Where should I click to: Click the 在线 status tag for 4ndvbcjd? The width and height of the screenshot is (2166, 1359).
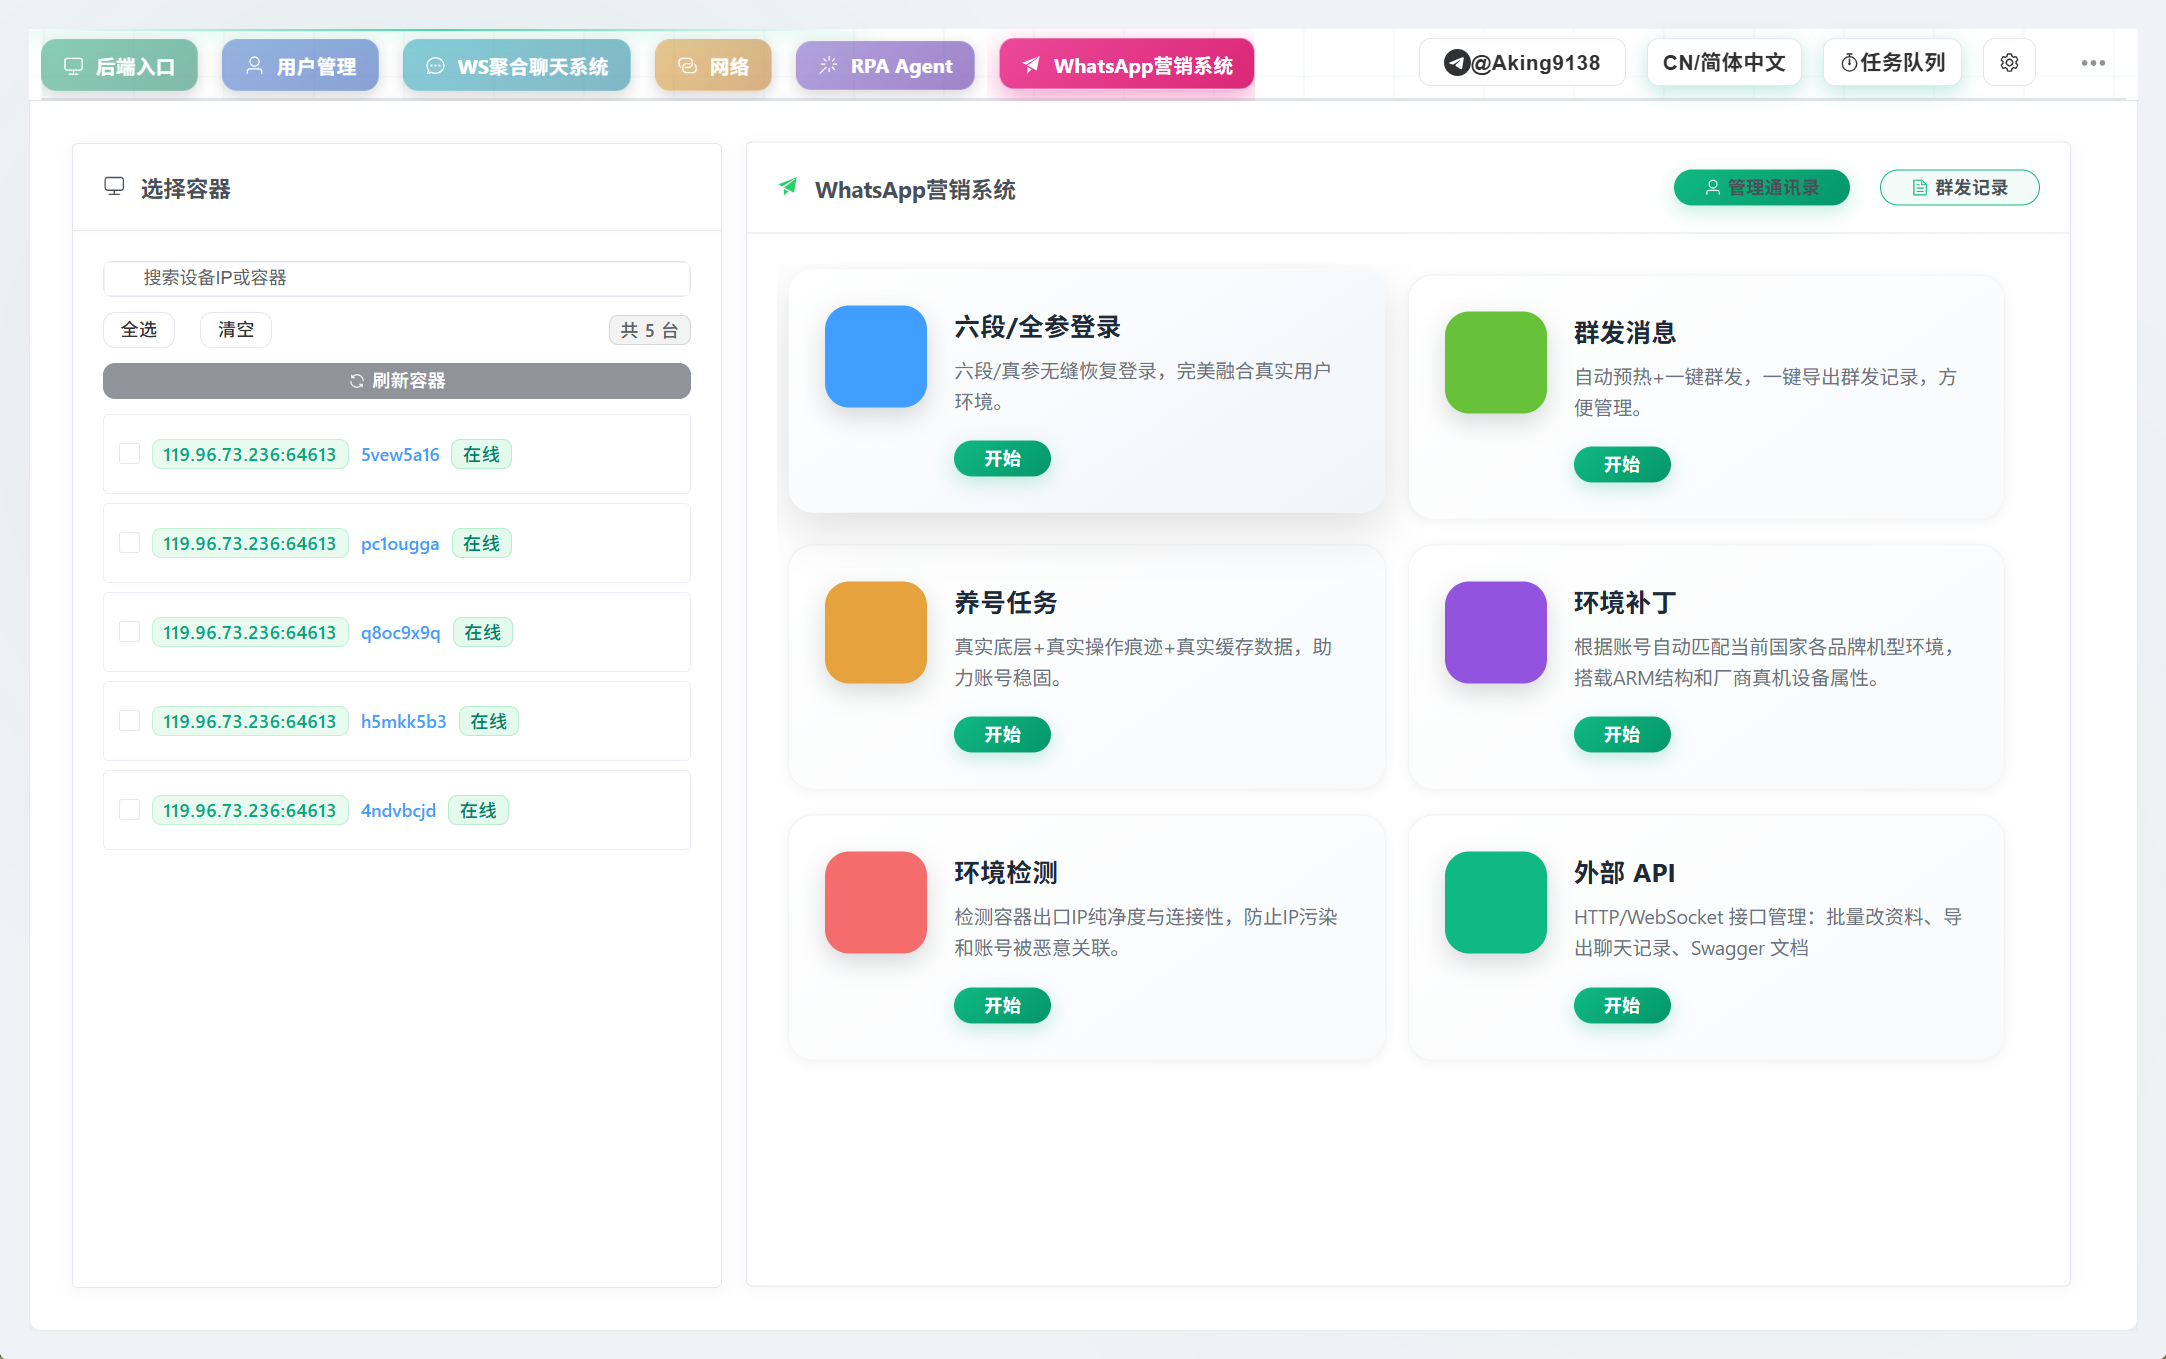479,810
